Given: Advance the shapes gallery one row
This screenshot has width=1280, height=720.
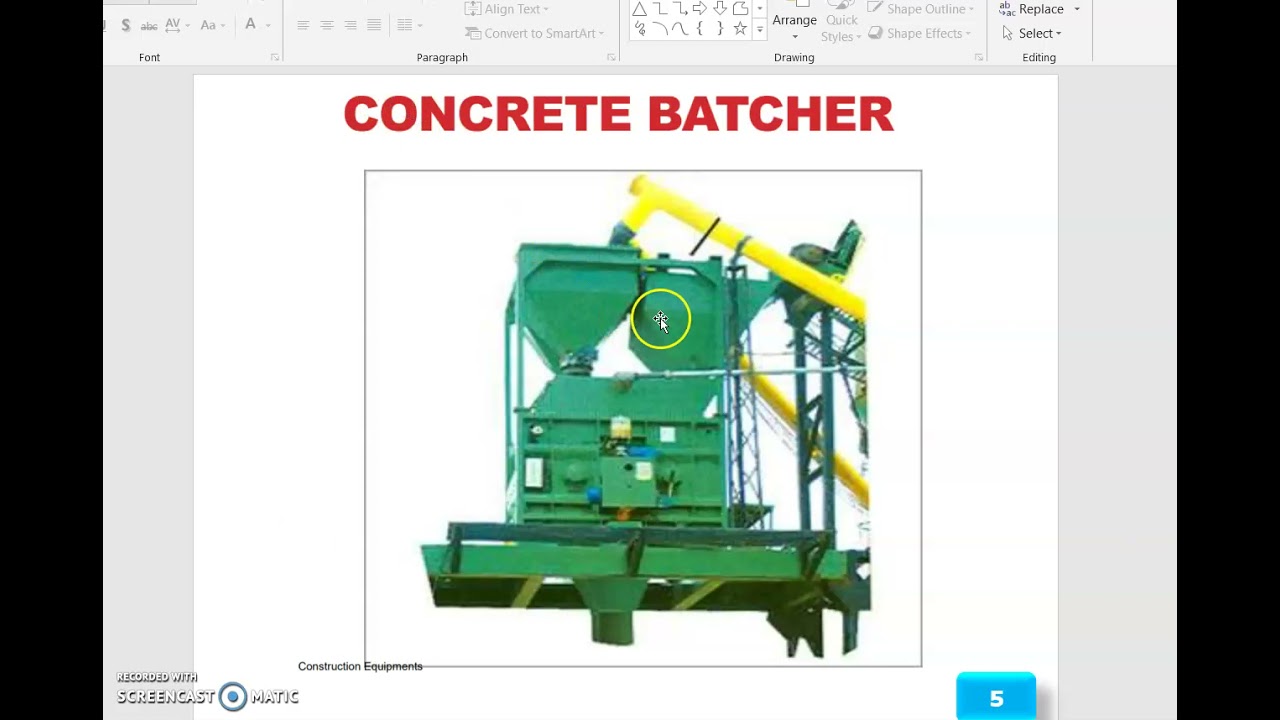Looking at the screenshot, I should tap(760, 9).
